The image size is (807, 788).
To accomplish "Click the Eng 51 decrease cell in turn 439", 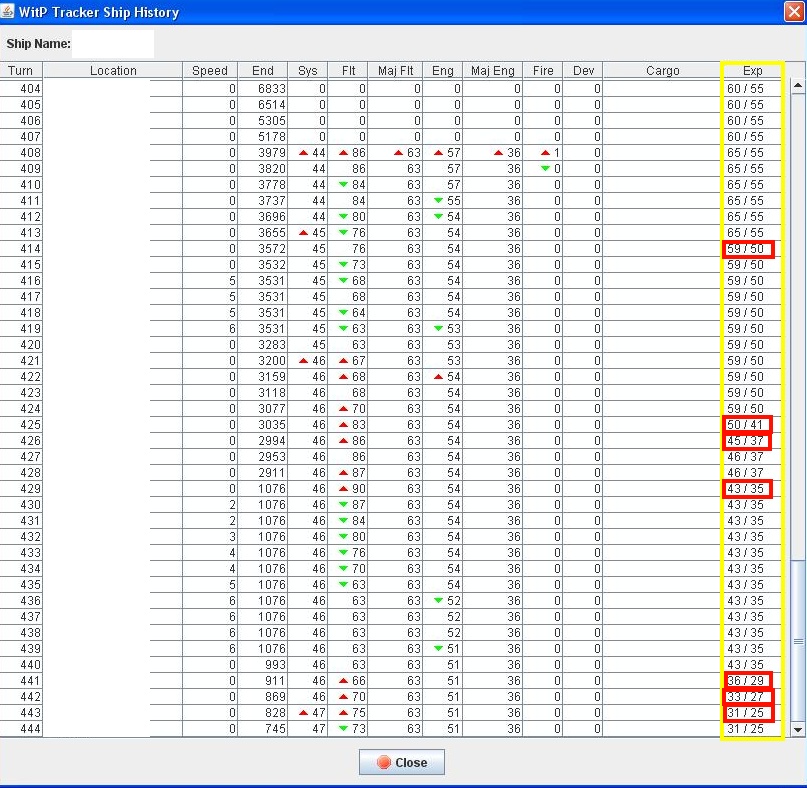I will coord(443,649).
